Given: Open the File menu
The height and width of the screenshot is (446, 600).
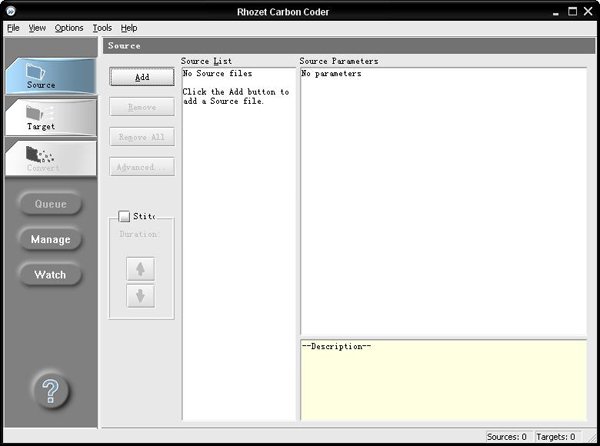Looking at the screenshot, I should click(x=13, y=28).
